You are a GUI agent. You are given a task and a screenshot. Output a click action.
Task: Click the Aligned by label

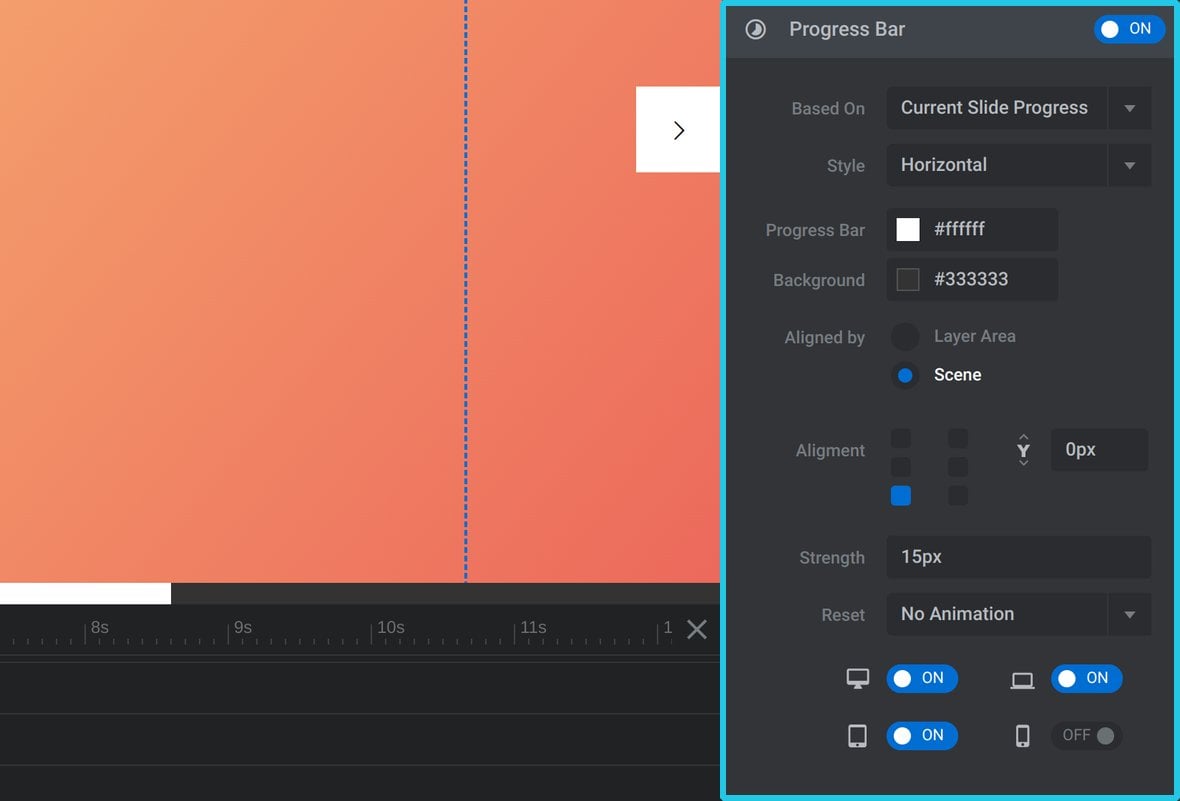[824, 337]
